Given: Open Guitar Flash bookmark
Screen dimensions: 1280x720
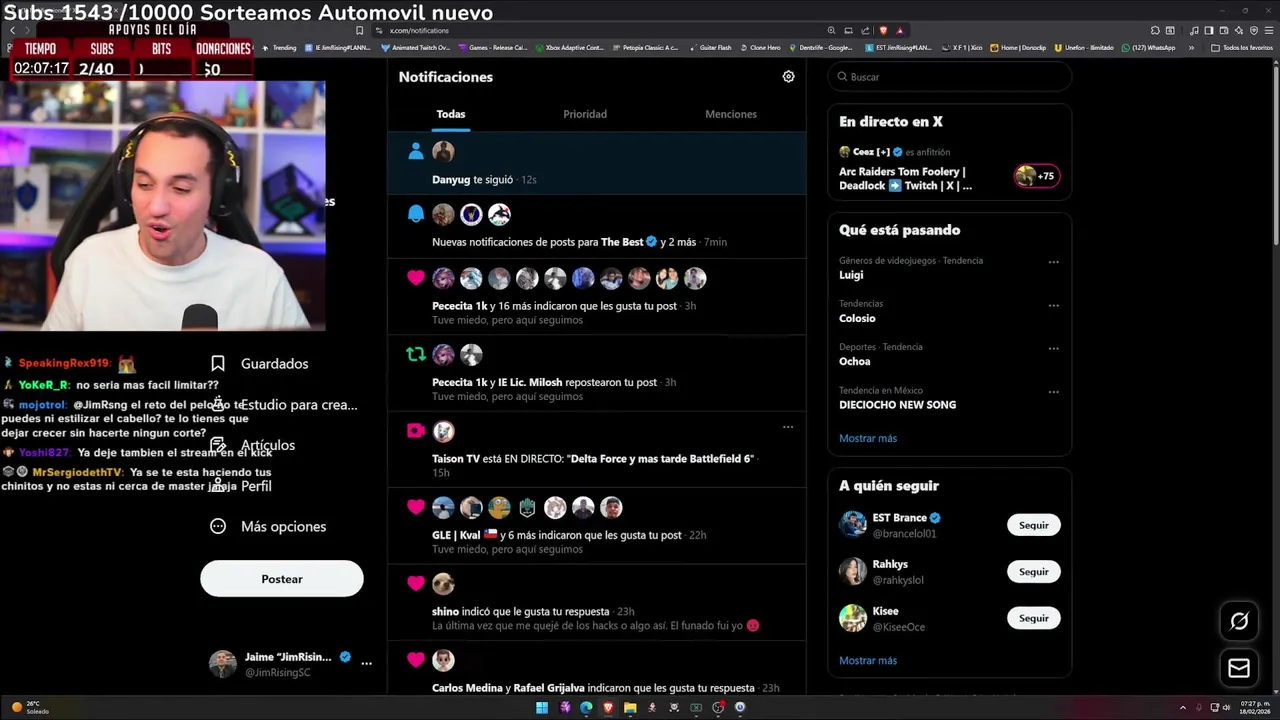Looking at the screenshot, I should click(711, 48).
